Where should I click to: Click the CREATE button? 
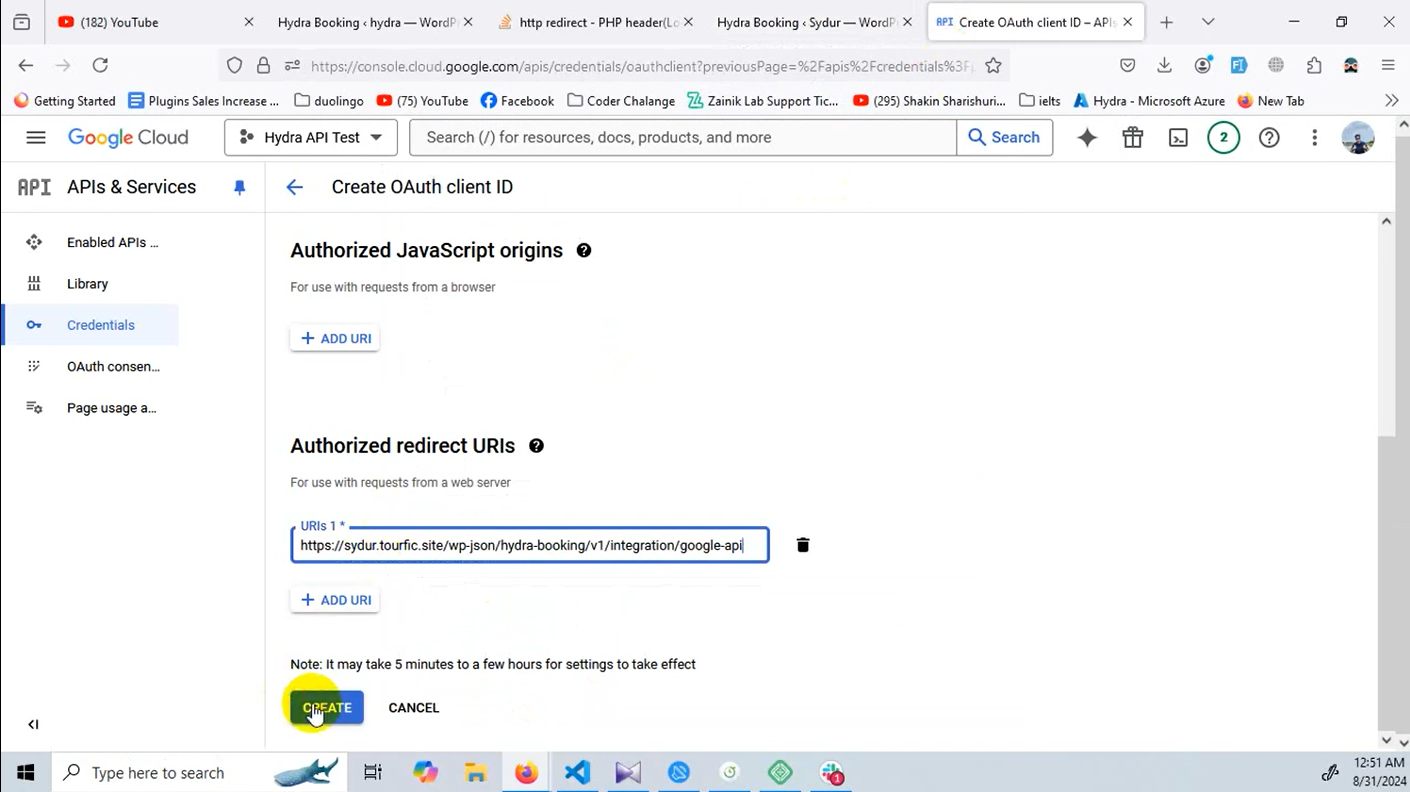pyautogui.click(x=327, y=708)
